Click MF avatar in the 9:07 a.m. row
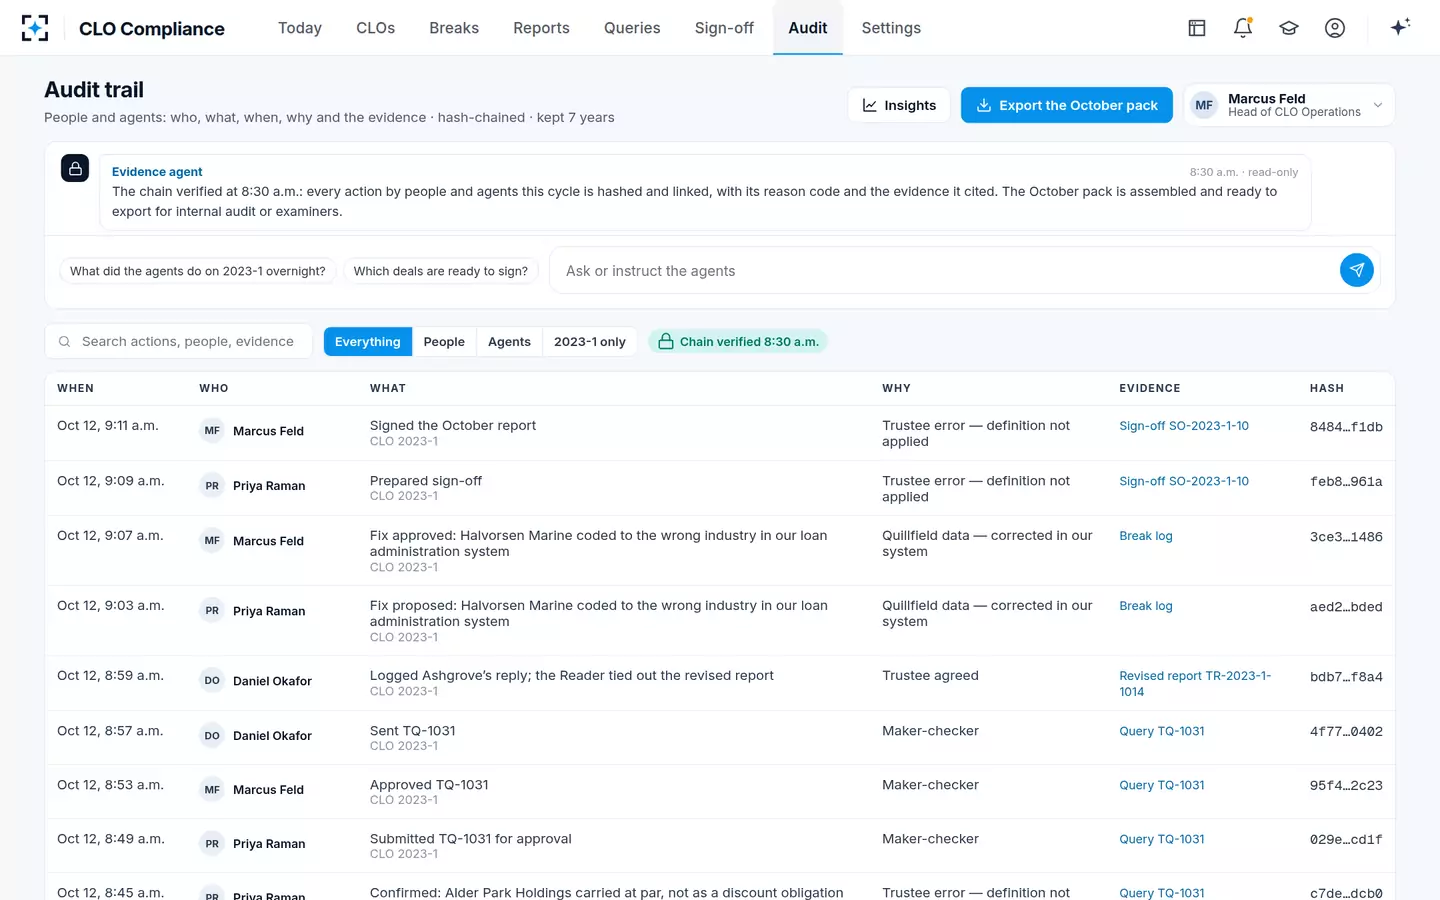 tap(212, 541)
